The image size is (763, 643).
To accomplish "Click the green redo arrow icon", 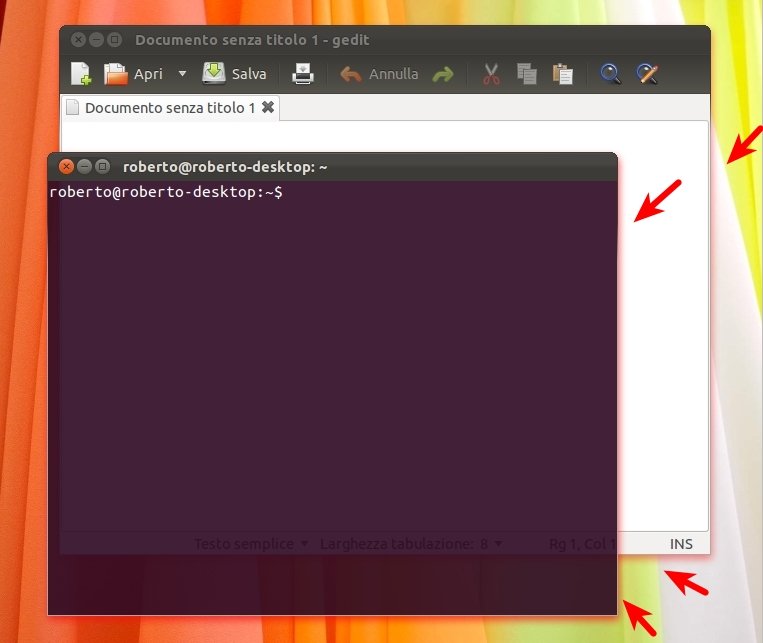I will [442, 74].
